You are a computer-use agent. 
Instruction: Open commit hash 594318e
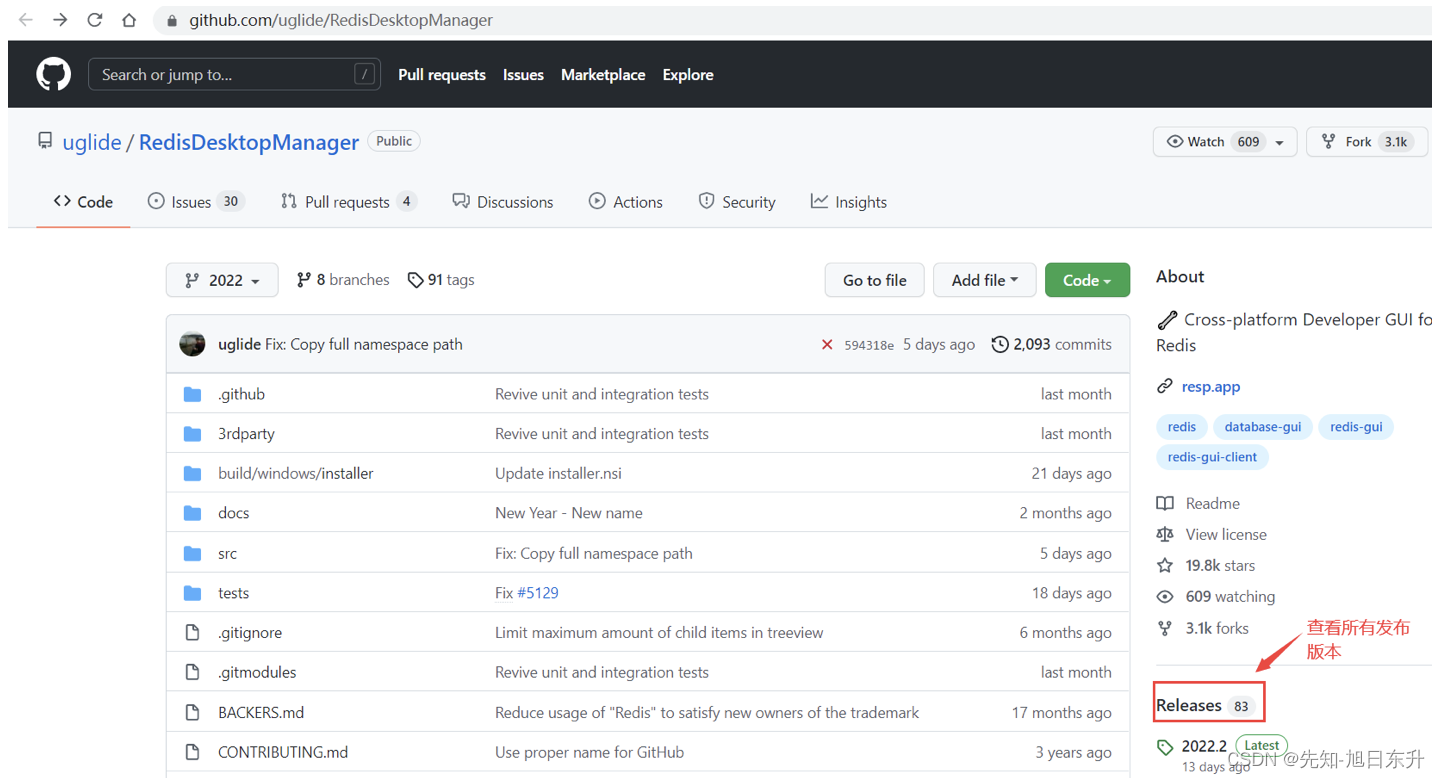click(x=869, y=345)
